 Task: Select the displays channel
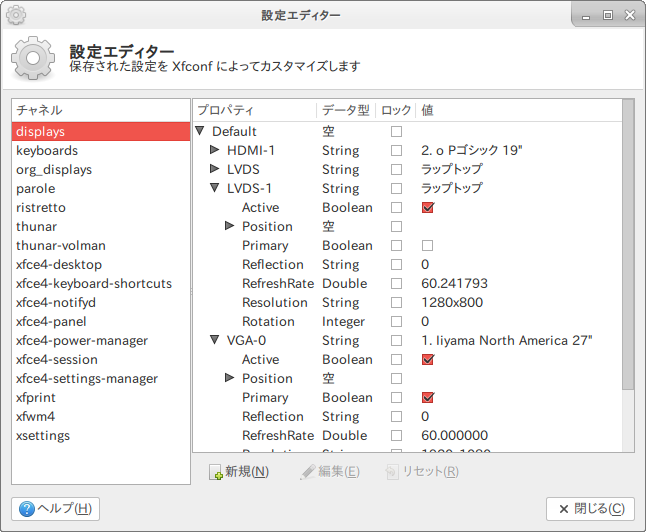click(101, 131)
